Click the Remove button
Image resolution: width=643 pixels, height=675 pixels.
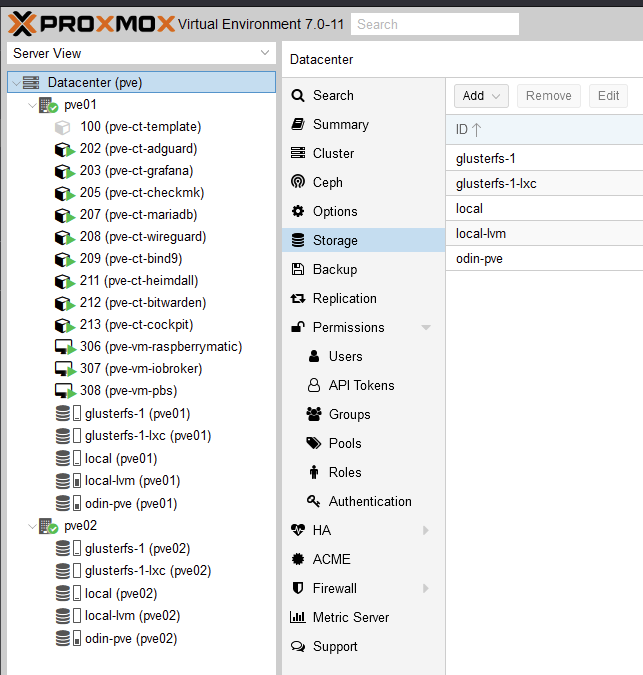[548, 96]
